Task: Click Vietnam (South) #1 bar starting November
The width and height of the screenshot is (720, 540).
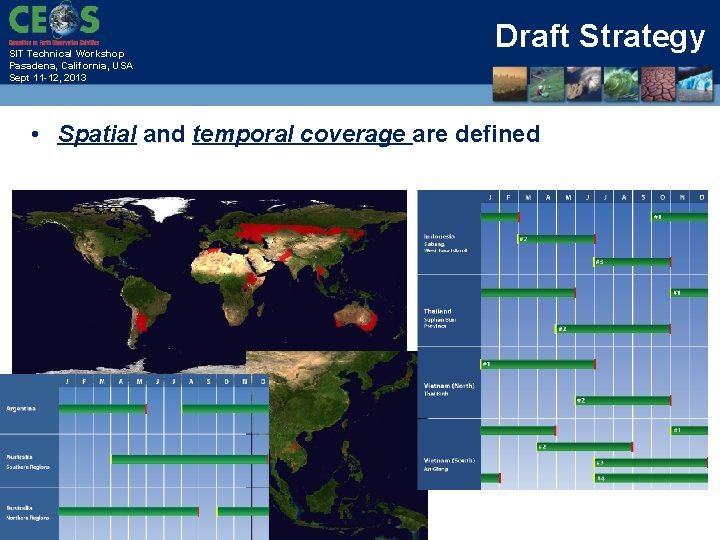Action: click(x=689, y=430)
